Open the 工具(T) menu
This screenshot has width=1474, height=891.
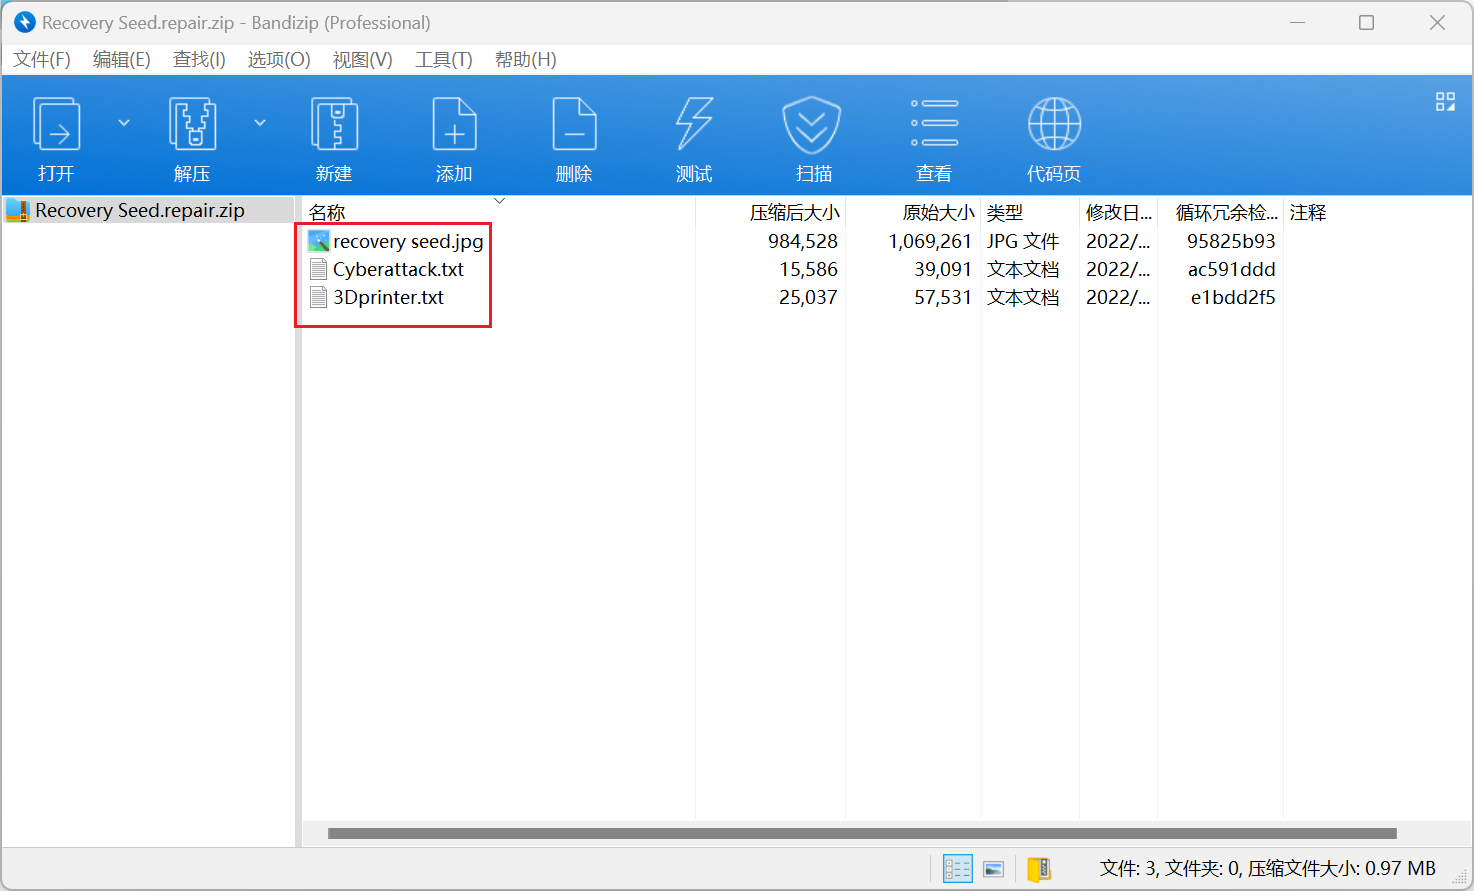point(444,60)
